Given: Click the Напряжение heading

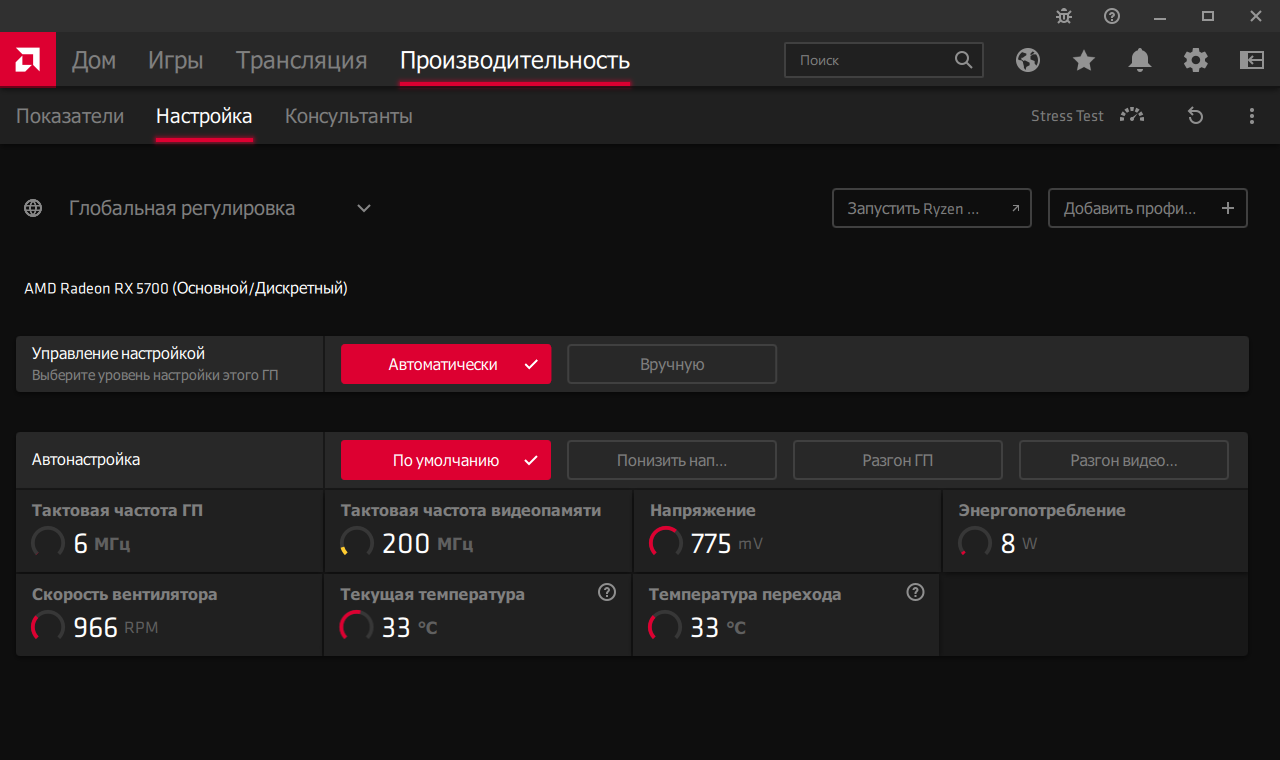Looking at the screenshot, I should (x=703, y=510).
